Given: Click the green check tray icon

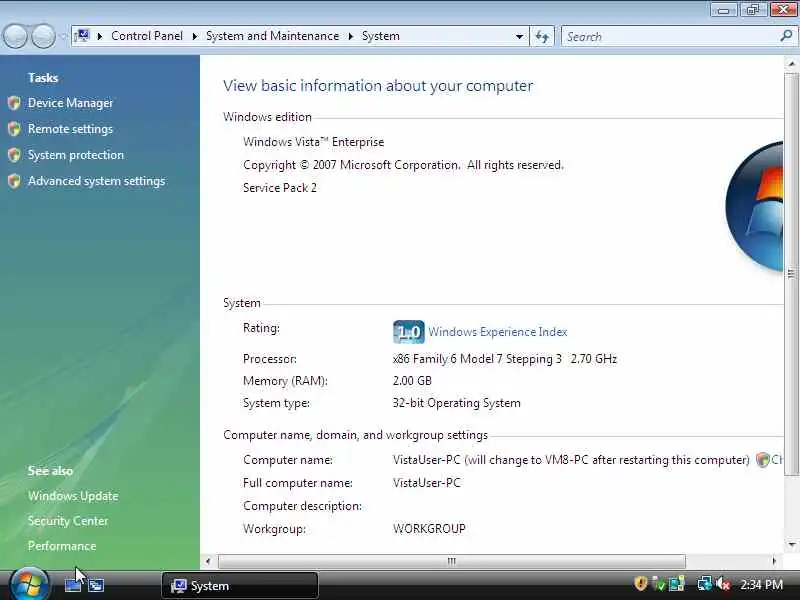Looking at the screenshot, I should click(659, 583).
